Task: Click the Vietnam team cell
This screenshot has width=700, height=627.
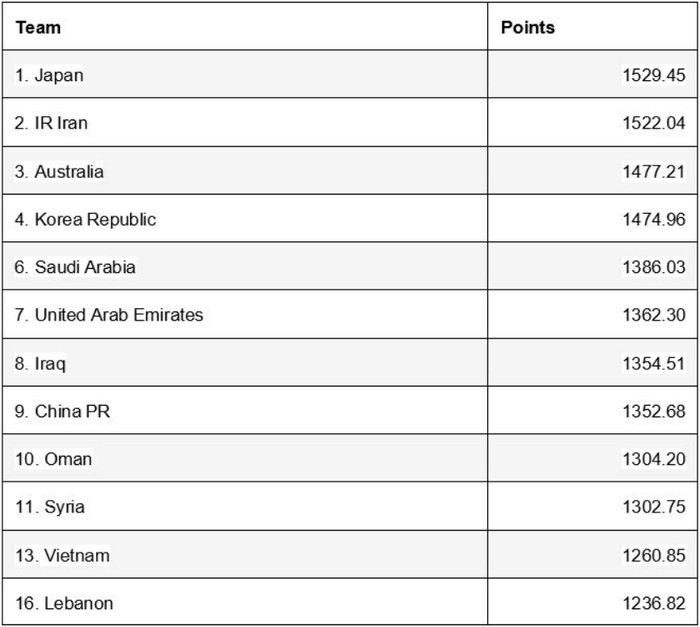Action: (x=62, y=555)
